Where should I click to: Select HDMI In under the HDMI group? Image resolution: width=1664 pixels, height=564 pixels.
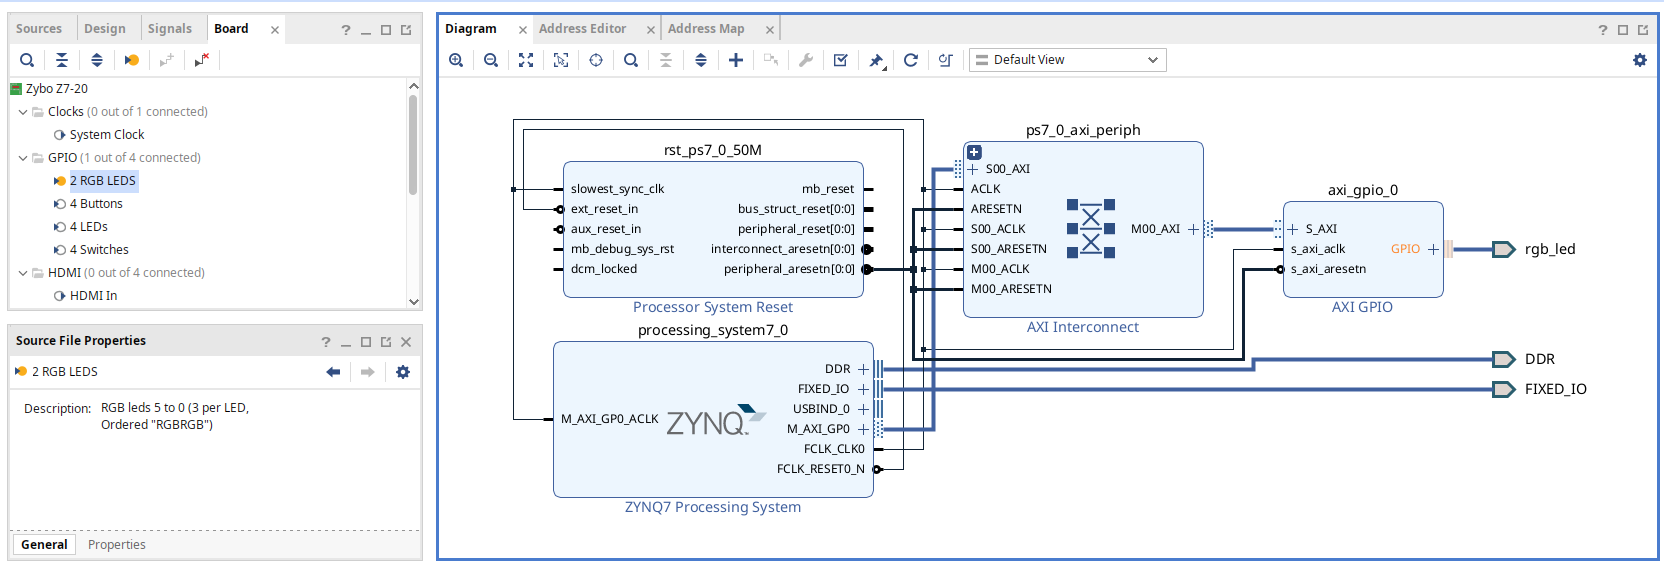[93, 296]
